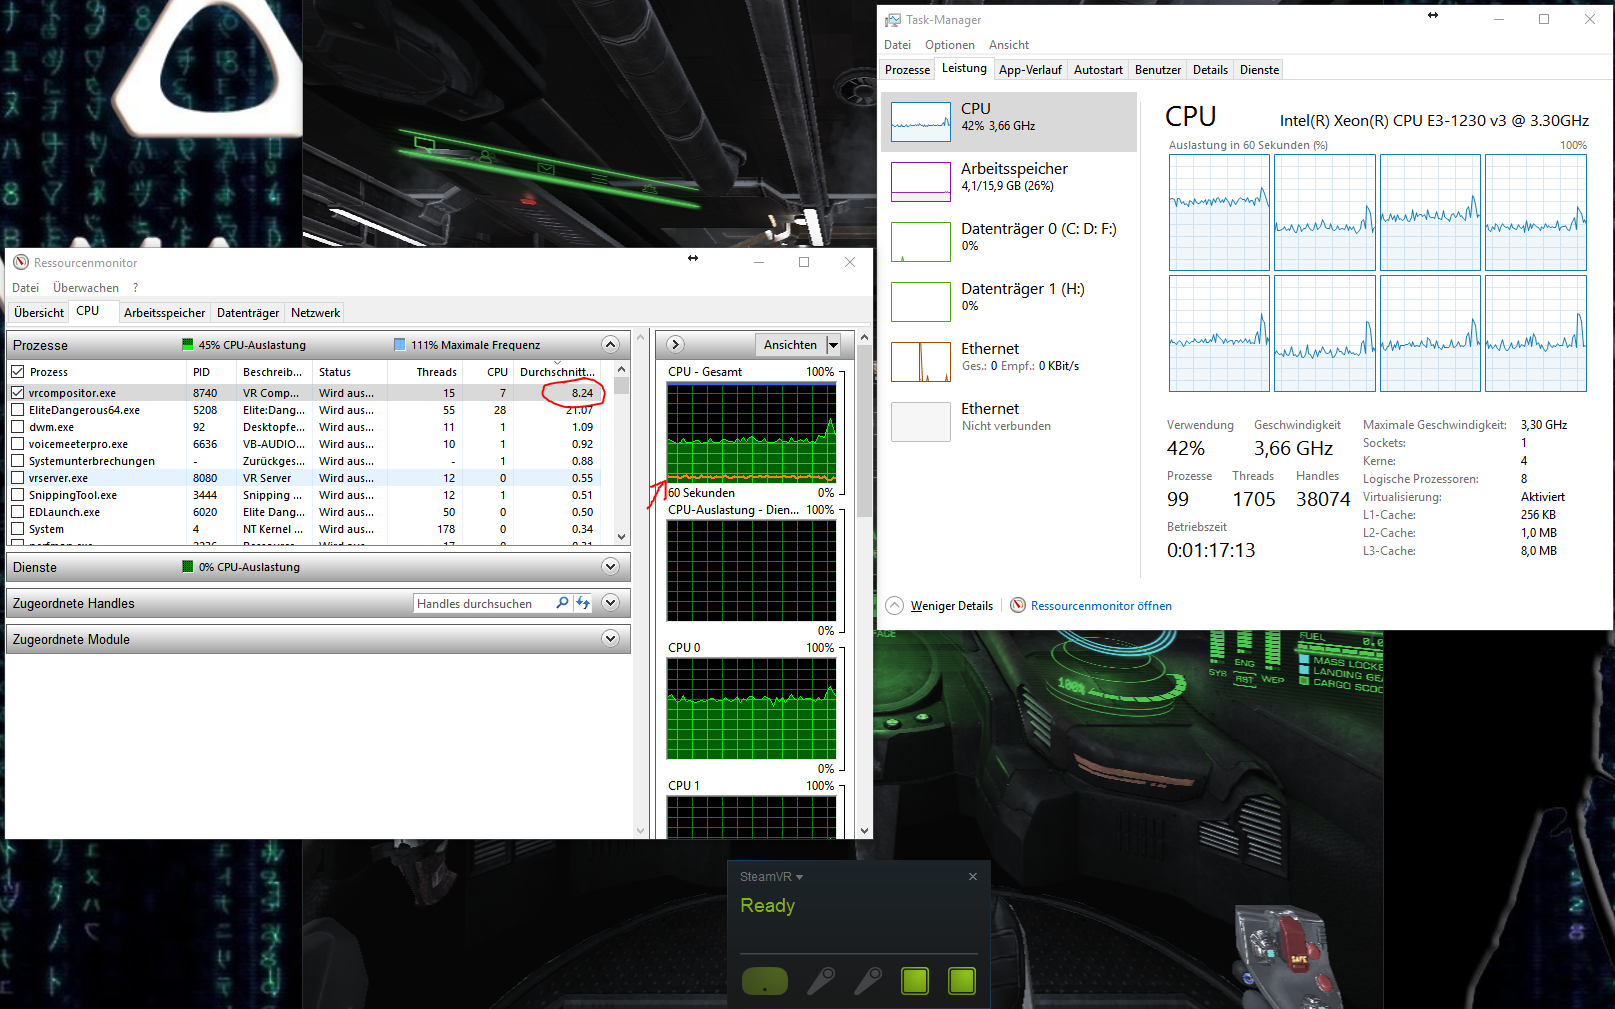This screenshot has height=1009, width=1615.
Task: Open the Arbeitsspeicher graph in Task-Manager sidebar
Action: [920, 182]
